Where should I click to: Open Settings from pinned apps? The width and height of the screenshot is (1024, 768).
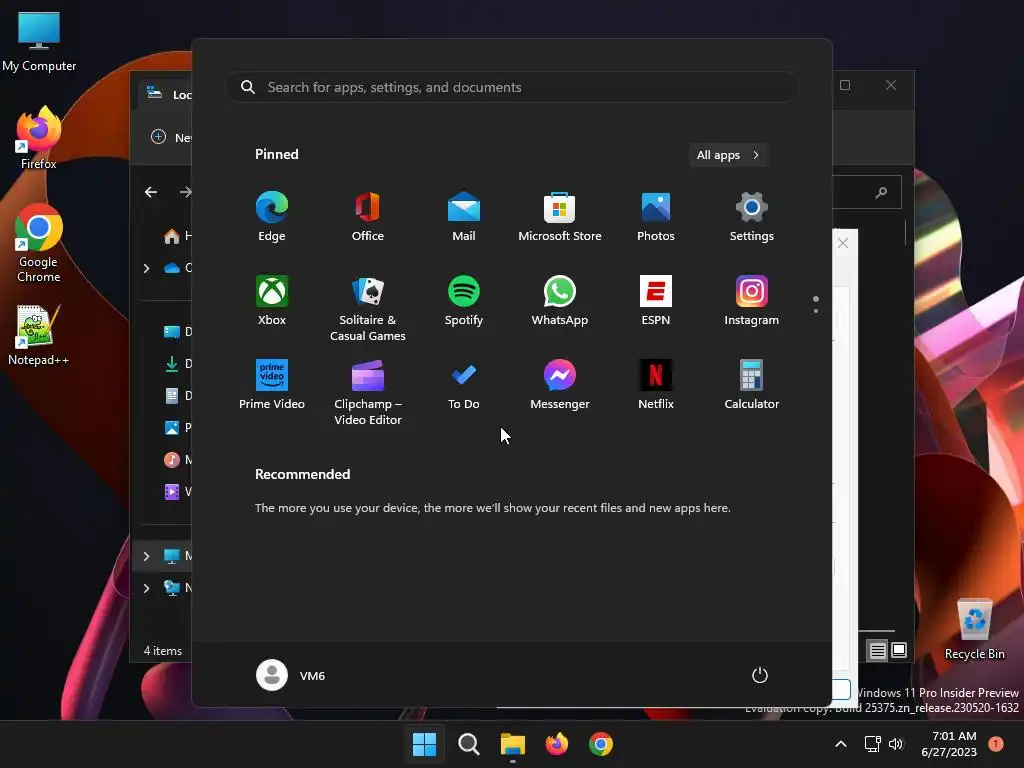click(752, 216)
